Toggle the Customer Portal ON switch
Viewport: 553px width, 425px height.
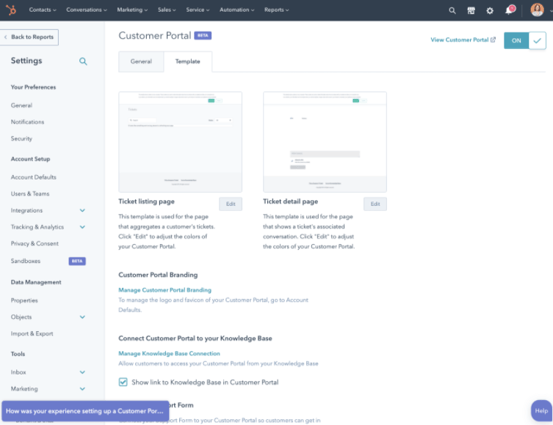[x=525, y=40]
